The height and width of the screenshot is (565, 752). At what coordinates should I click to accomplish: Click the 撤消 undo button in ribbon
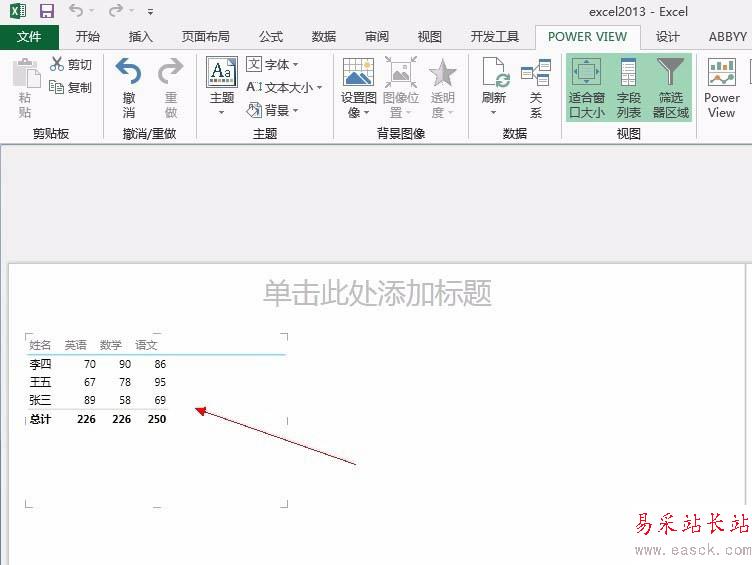point(129,88)
